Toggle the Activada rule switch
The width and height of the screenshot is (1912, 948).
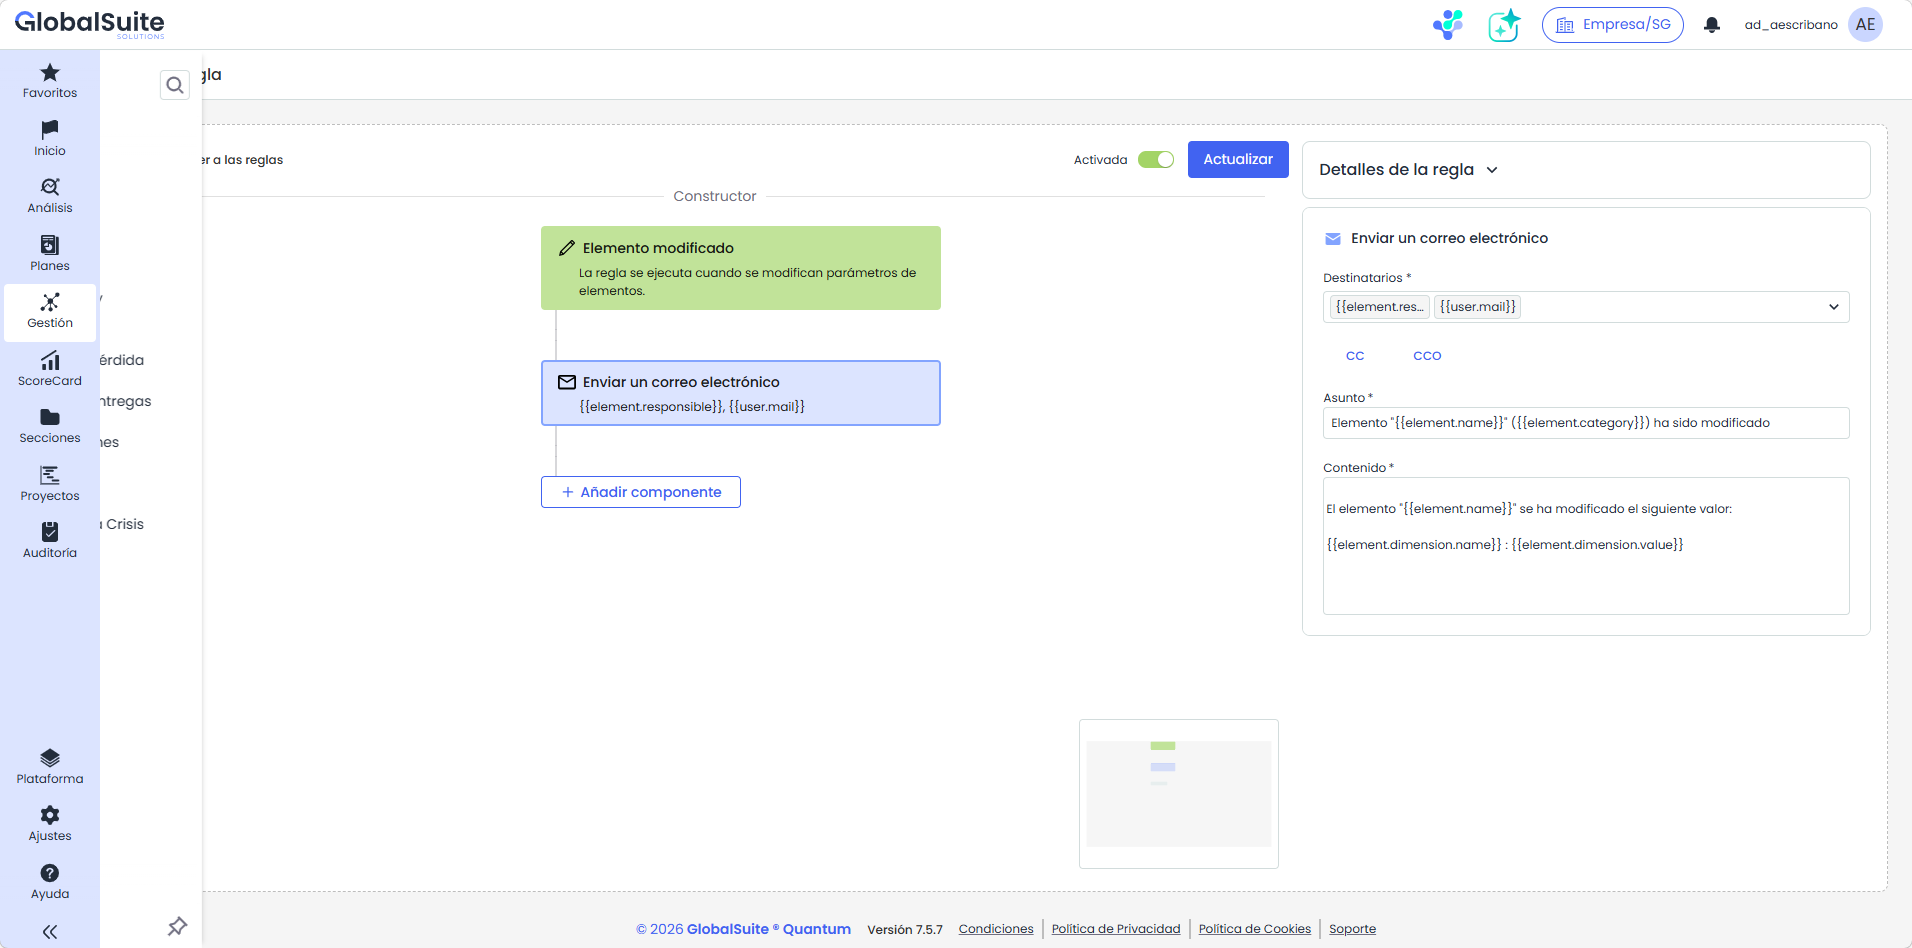1156,160
